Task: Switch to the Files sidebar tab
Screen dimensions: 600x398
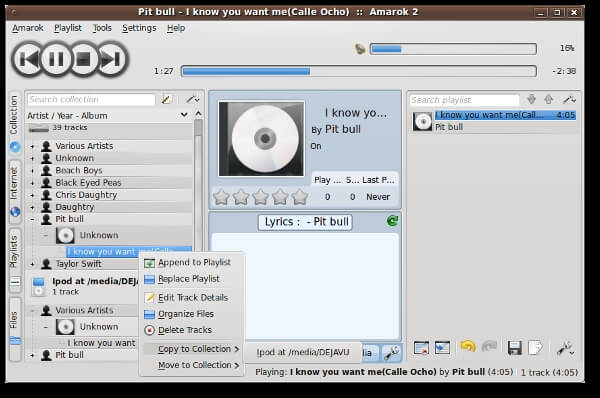Action: pos(15,328)
